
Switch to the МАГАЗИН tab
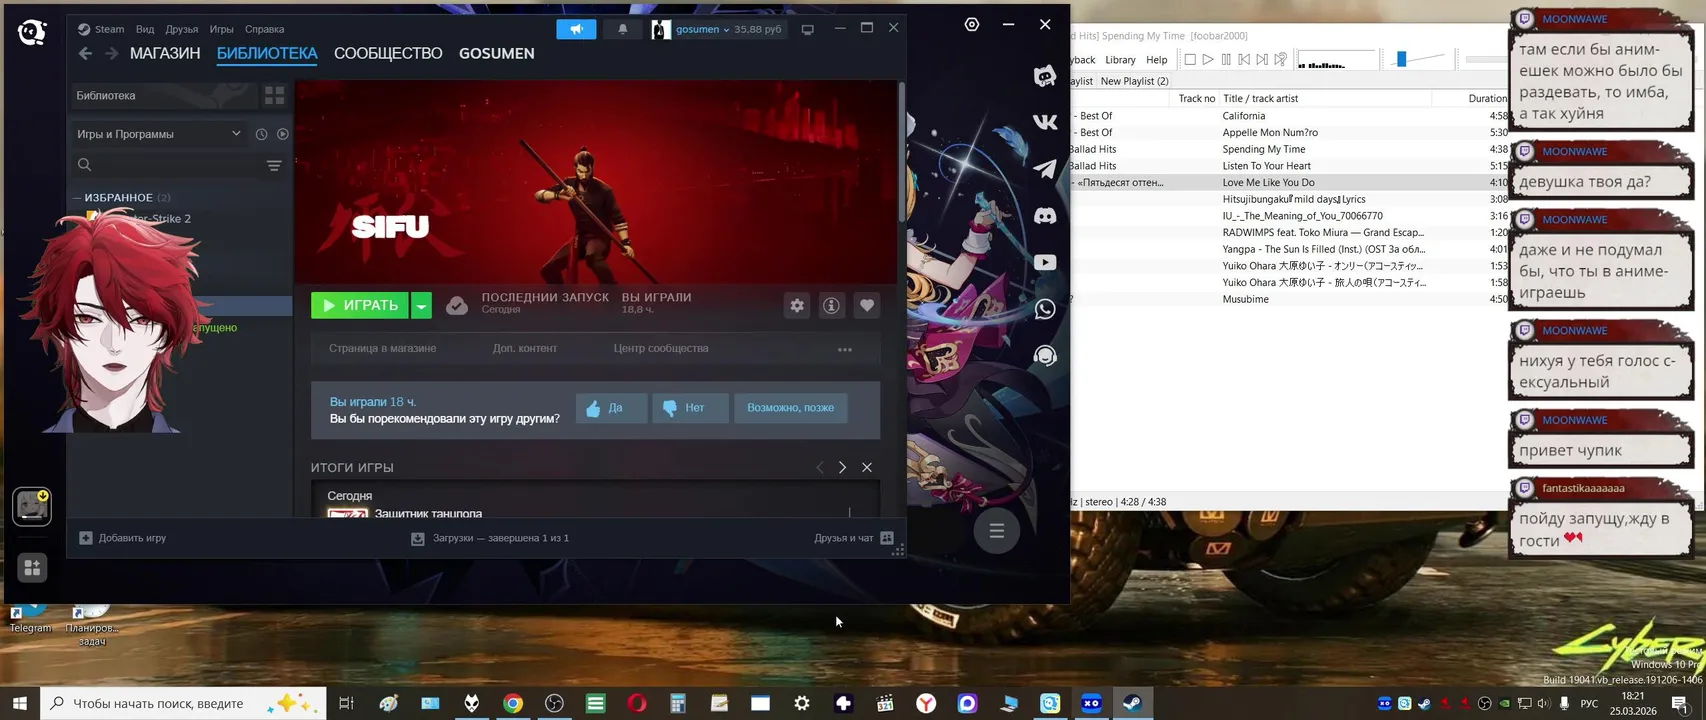click(165, 53)
